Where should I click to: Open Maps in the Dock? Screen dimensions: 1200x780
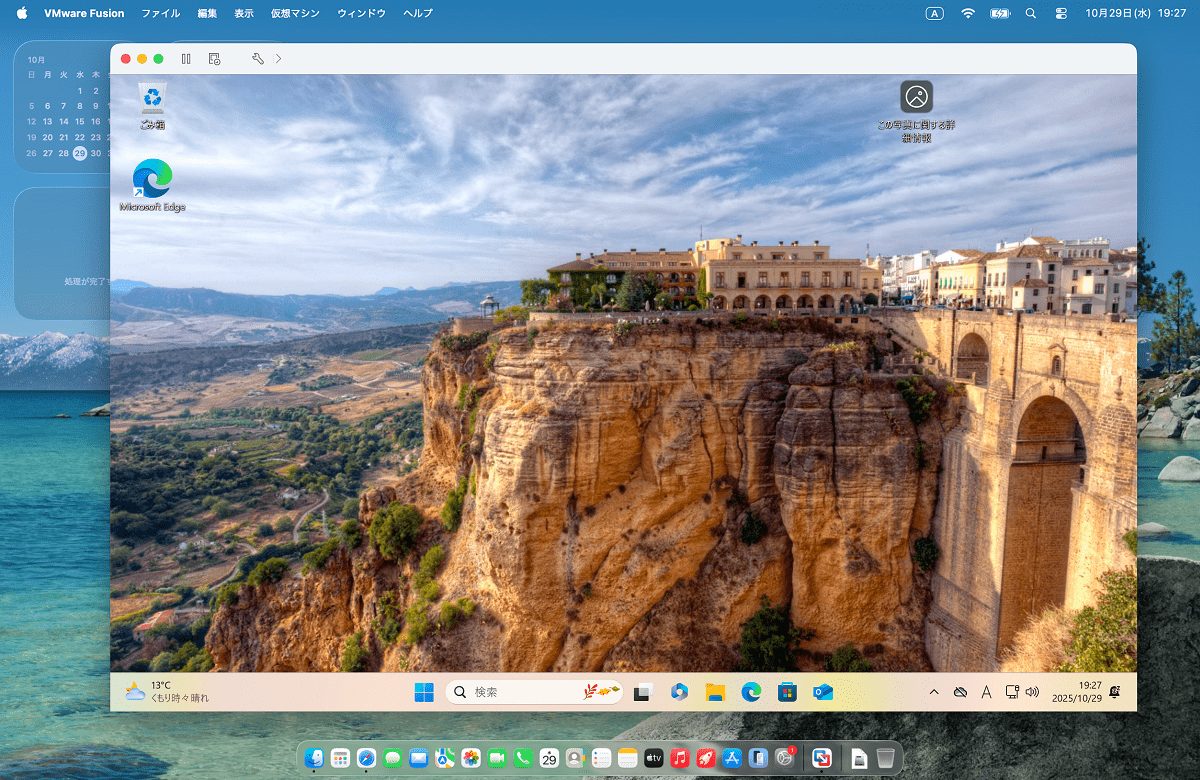(x=444, y=758)
